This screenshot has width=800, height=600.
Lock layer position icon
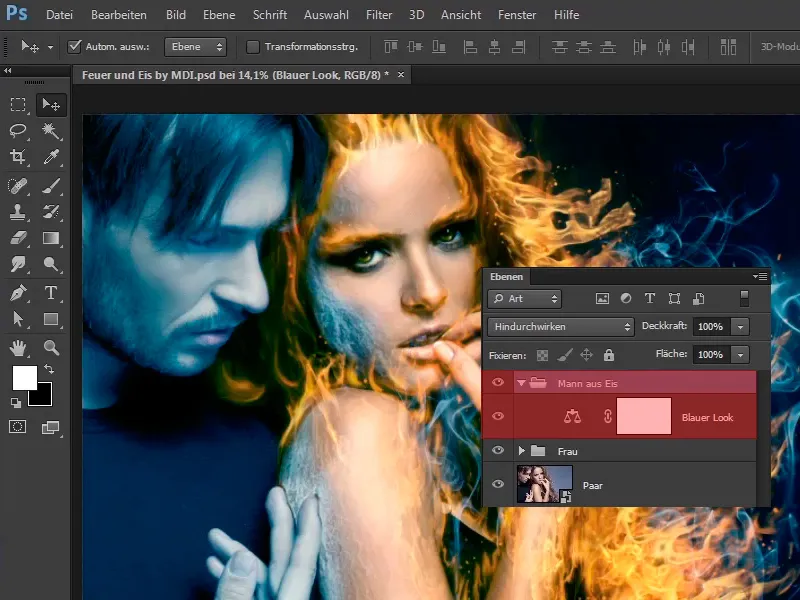tap(587, 355)
